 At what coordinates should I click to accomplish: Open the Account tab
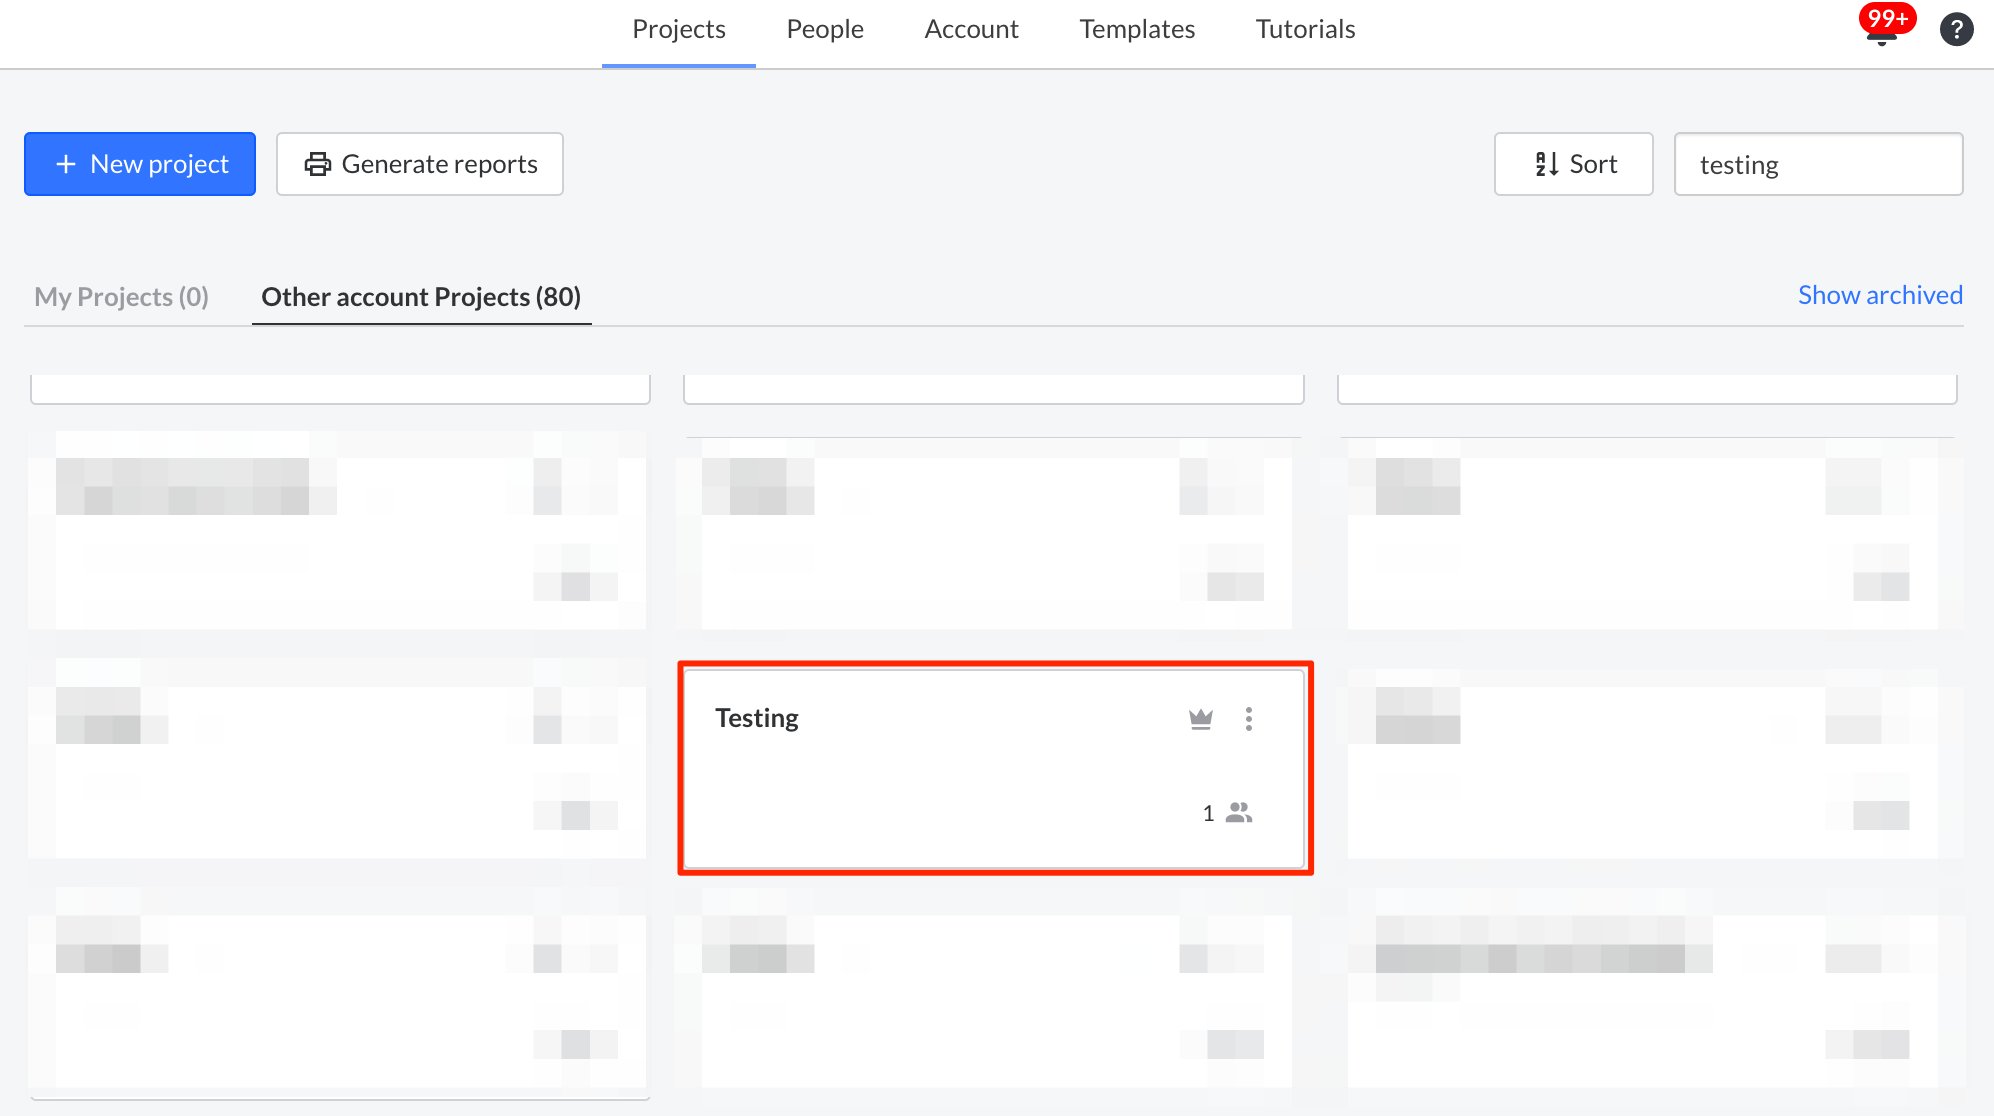[x=971, y=29]
